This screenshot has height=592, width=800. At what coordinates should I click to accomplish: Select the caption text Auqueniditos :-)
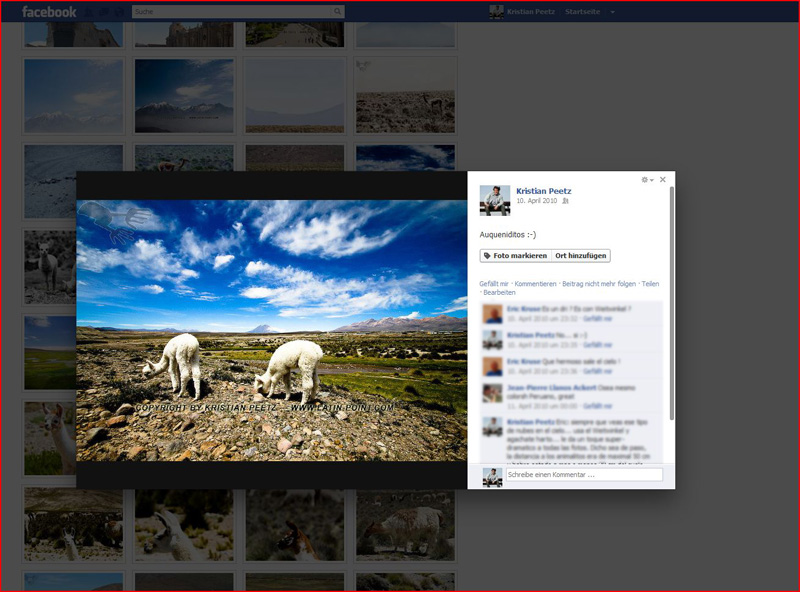click(x=508, y=235)
